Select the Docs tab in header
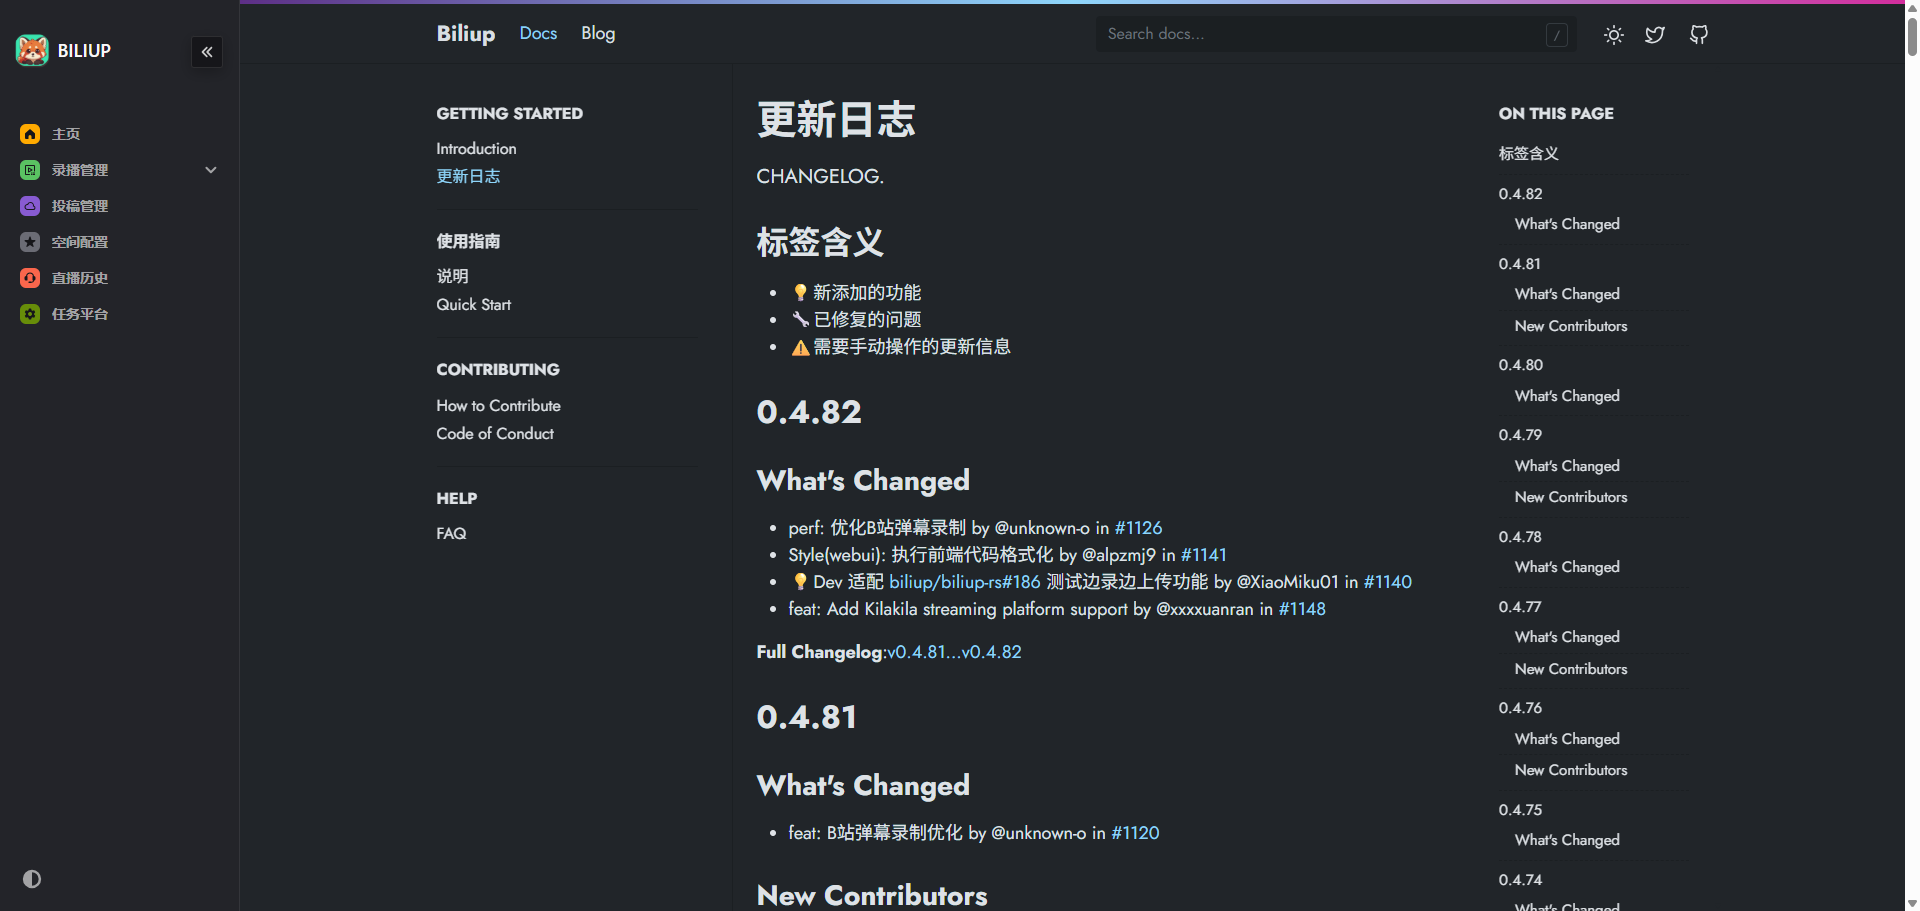The width and height of the screenshot is (1920, 911). coord(538,33)
